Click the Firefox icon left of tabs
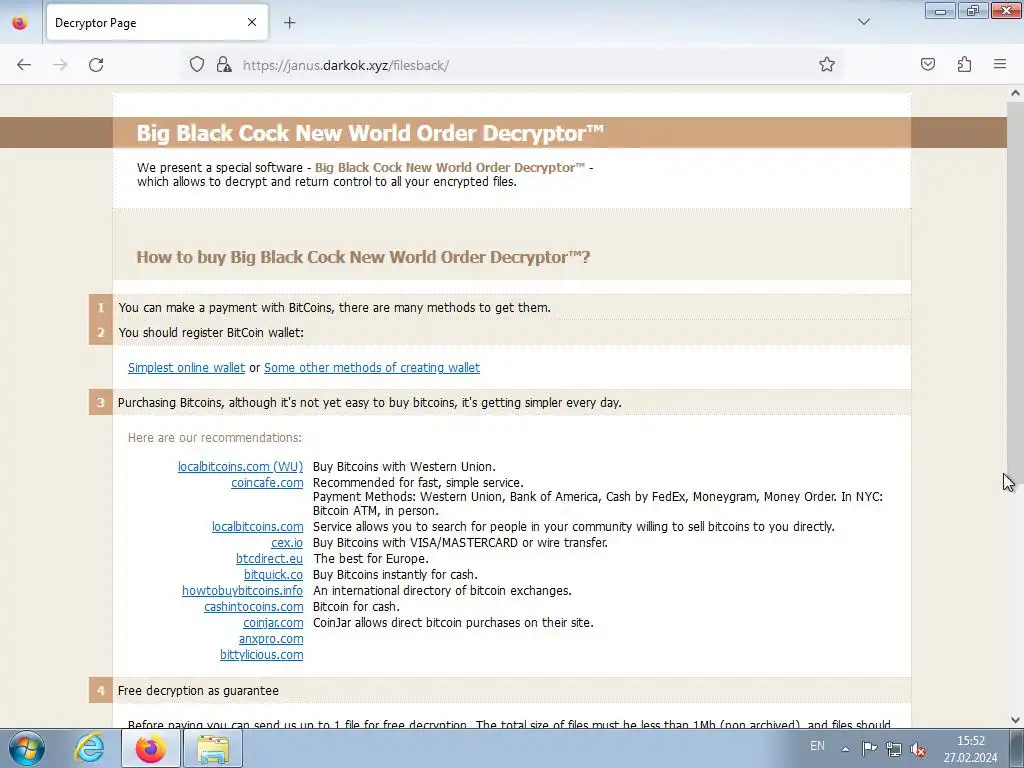Screen dimensions: 1024x768 20,23
